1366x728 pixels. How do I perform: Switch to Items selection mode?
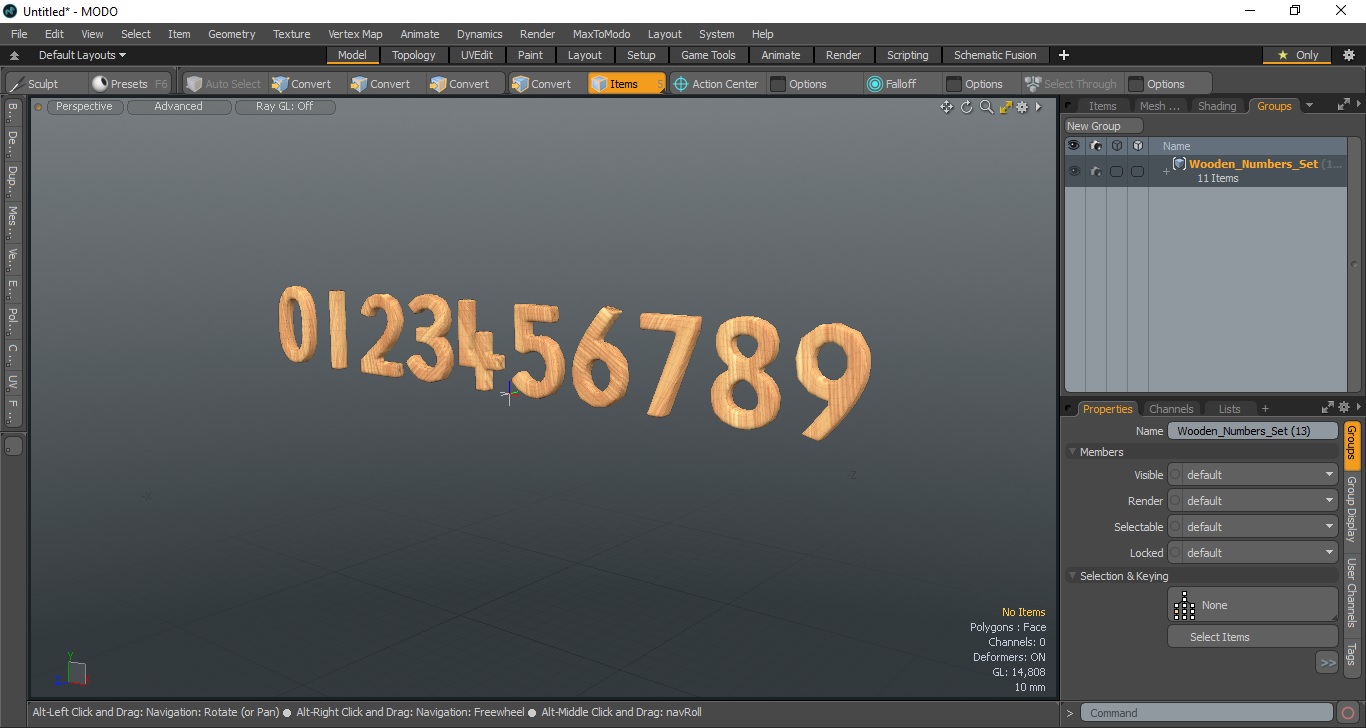pos(625,84)
